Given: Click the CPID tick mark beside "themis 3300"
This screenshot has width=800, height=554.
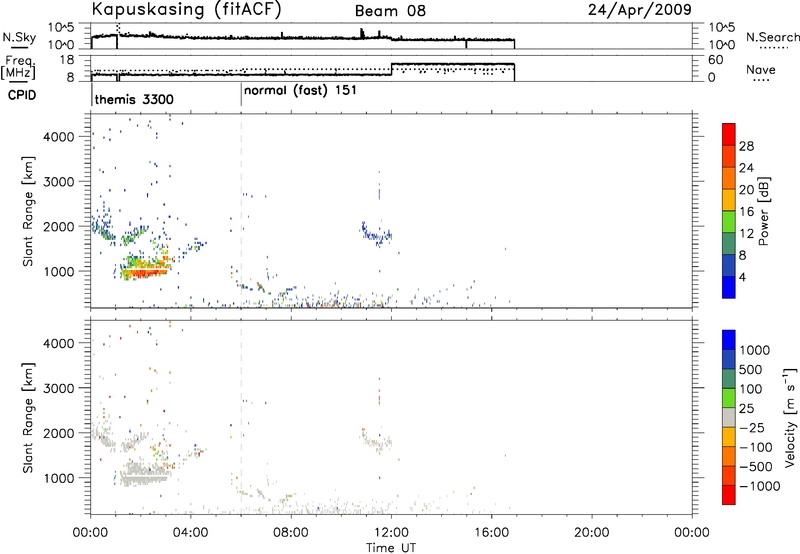Looking at the screenshot, I should (92, 96).
